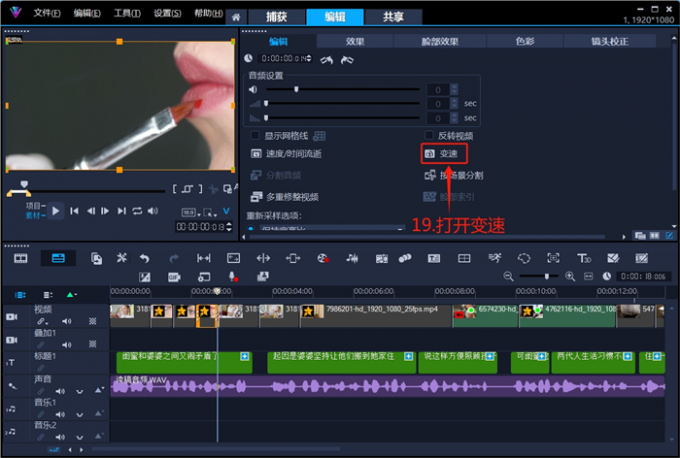Play the preview
This screenshot has height=458, width=680.
pos(56,211)
